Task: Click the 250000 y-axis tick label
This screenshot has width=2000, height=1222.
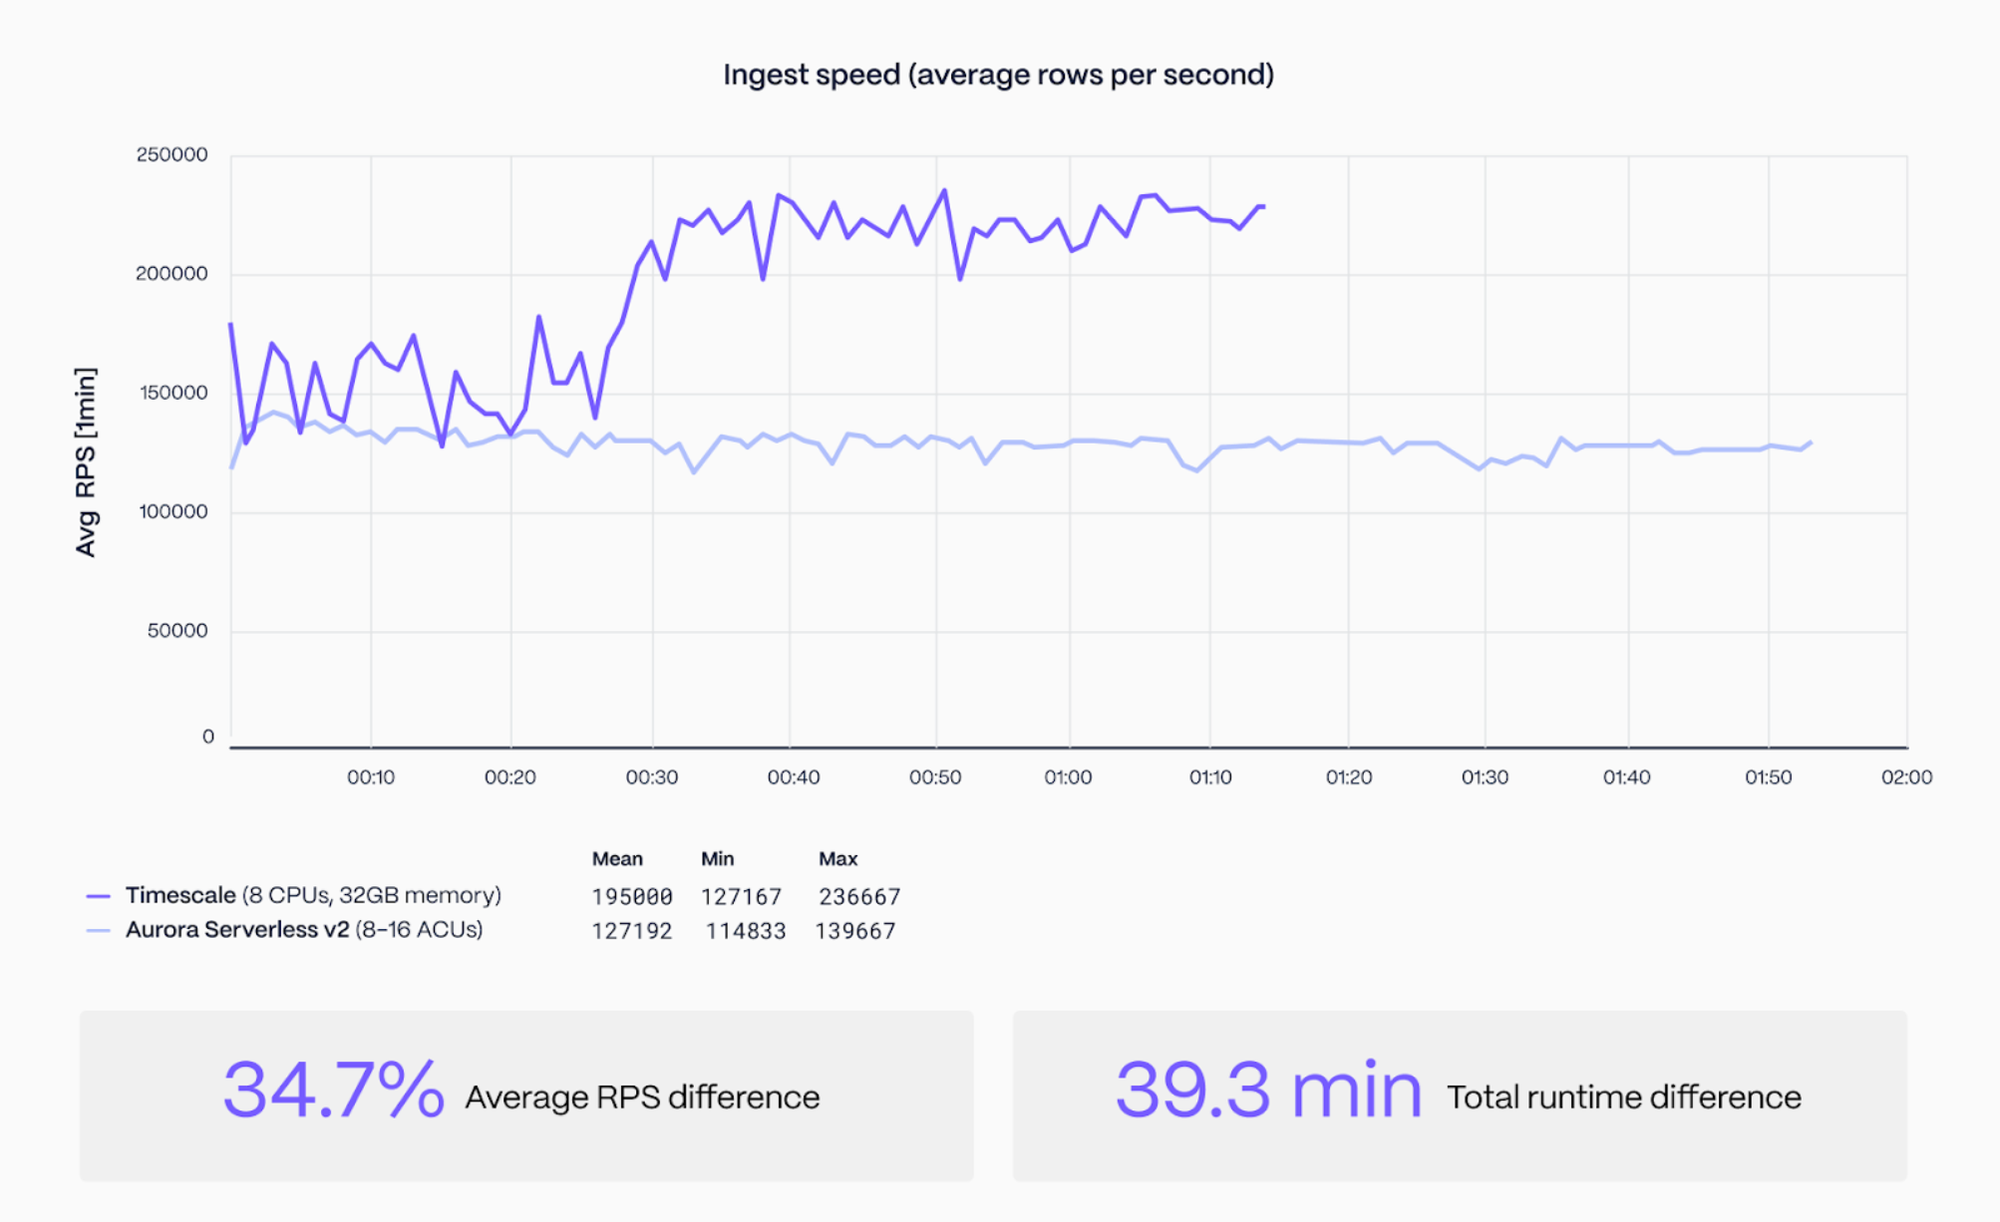Action: [172, 155]
